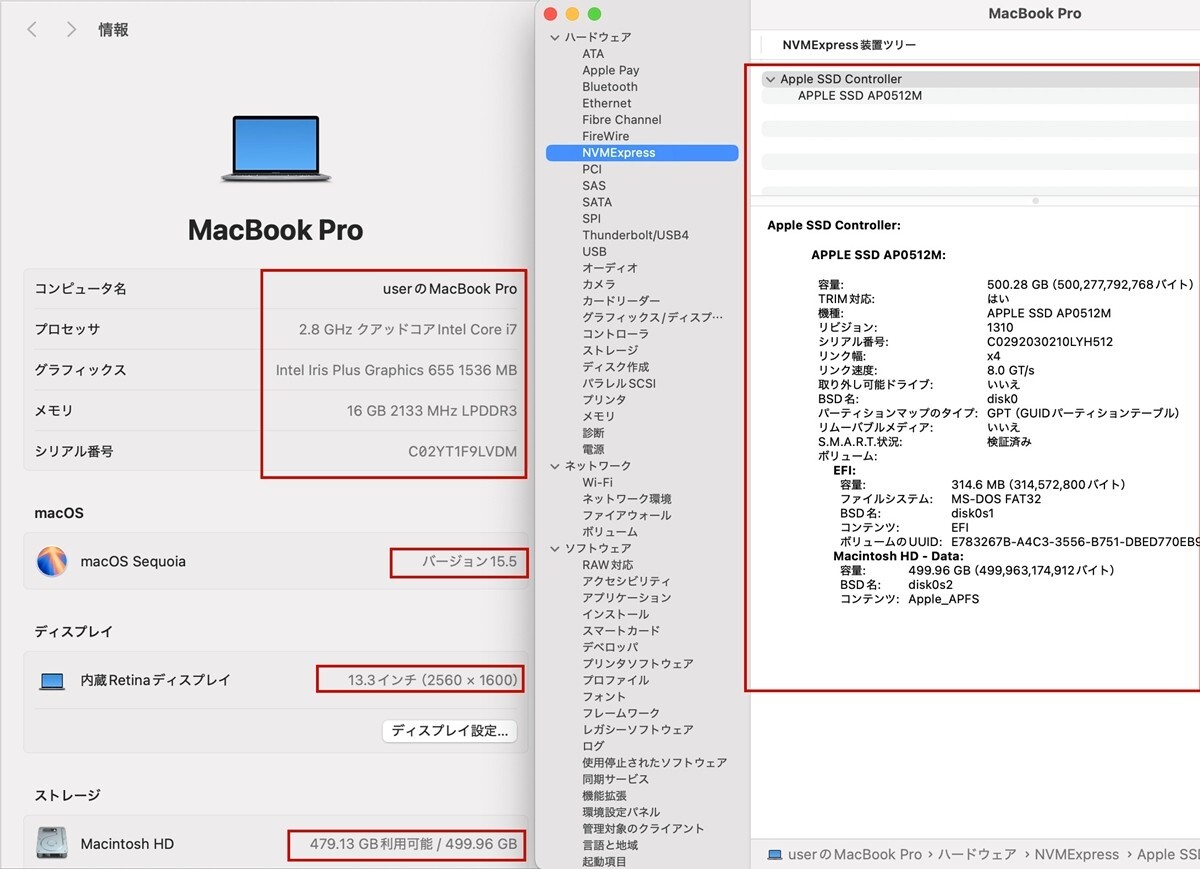This screenshot has width=1200, height=869.
Task: Click the MacBook Pro laptop image
Action: pos(276,149)
